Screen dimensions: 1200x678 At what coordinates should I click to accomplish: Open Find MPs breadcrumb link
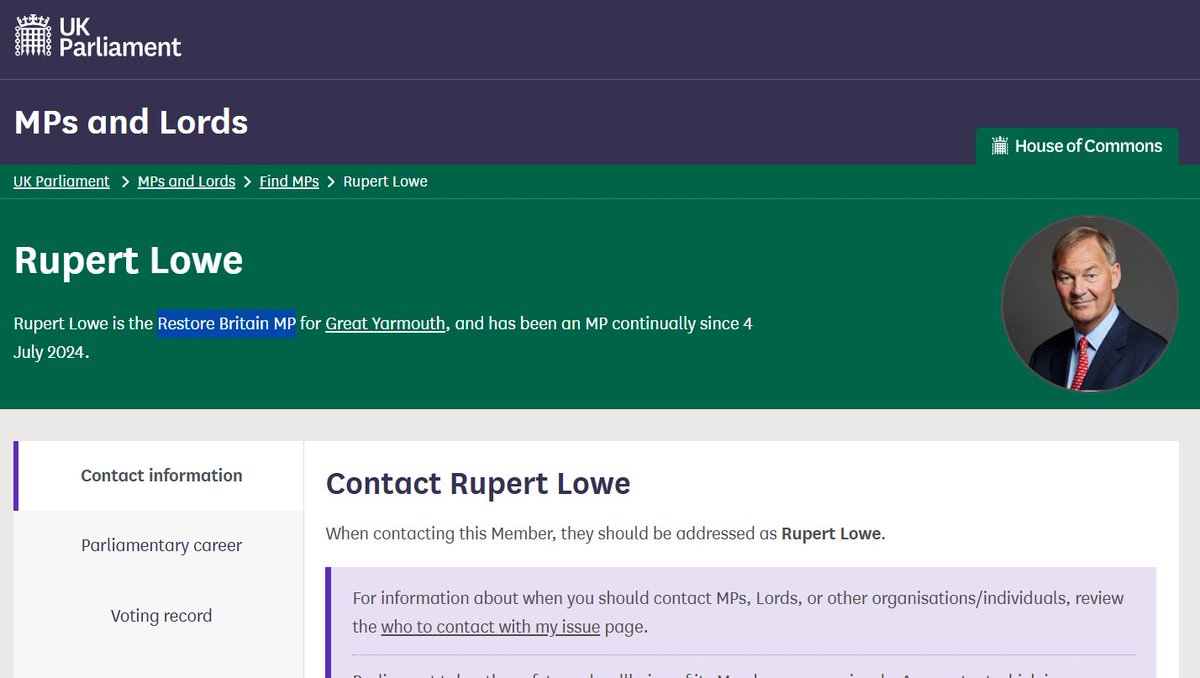290,181
